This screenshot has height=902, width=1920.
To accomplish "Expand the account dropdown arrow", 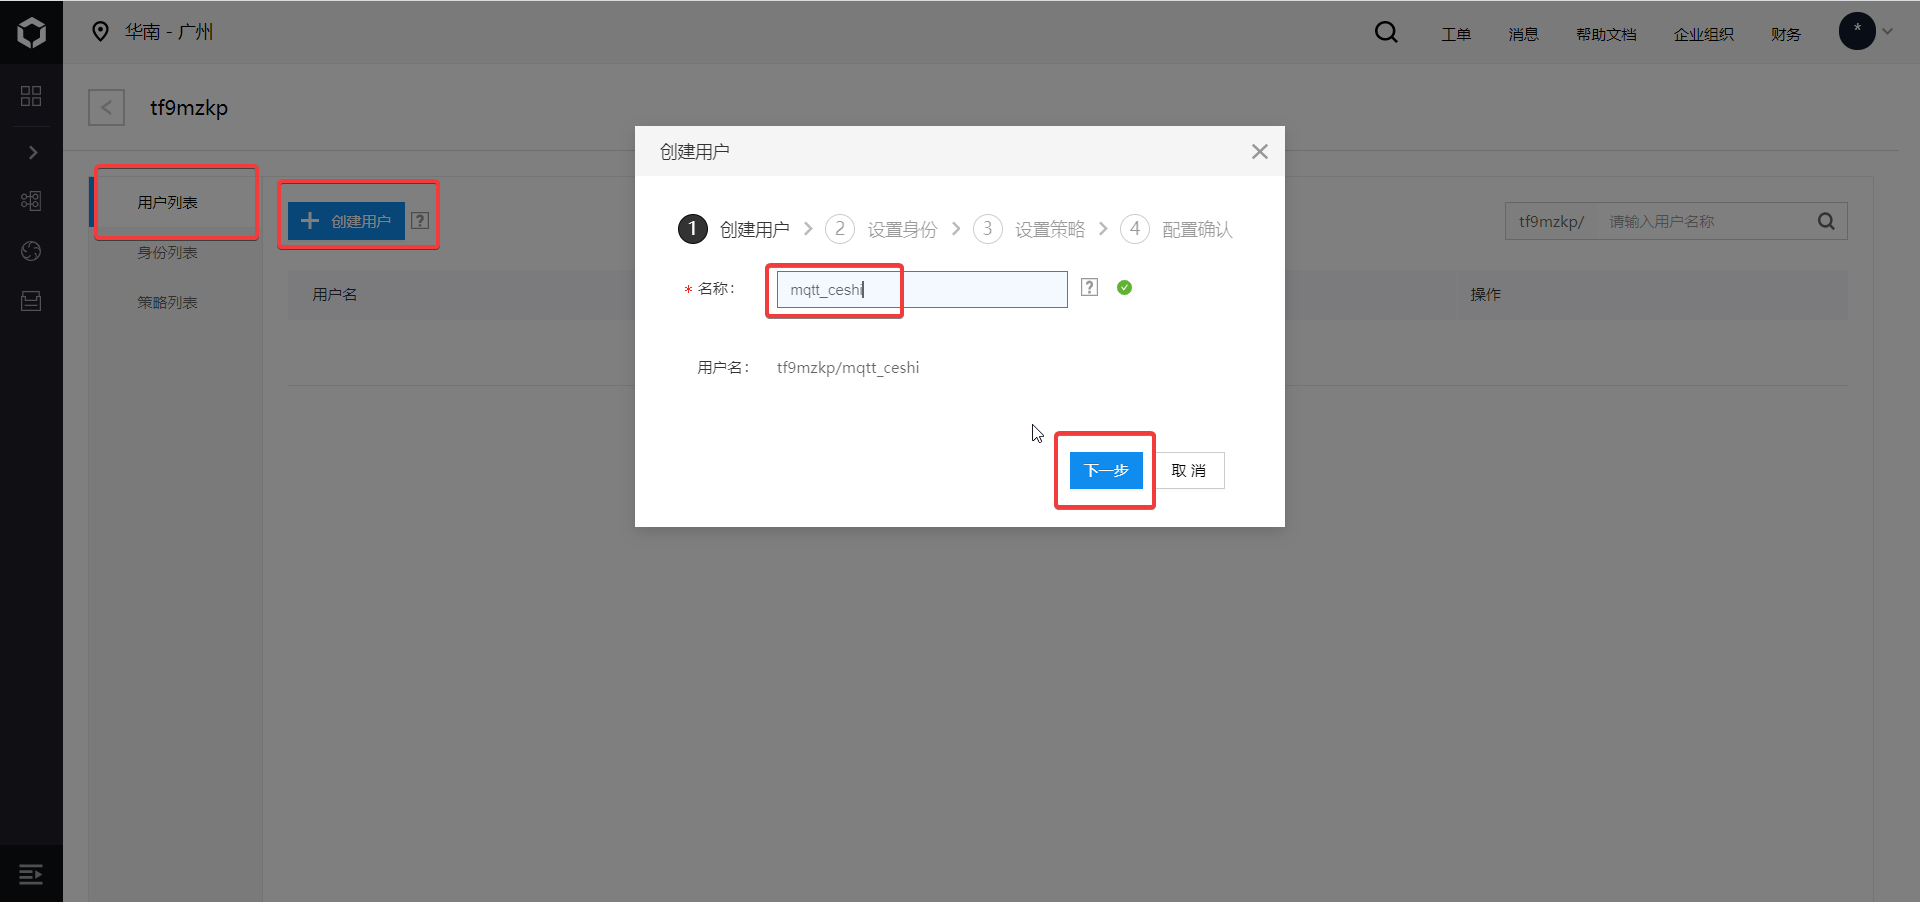I will pos(1888,32).
